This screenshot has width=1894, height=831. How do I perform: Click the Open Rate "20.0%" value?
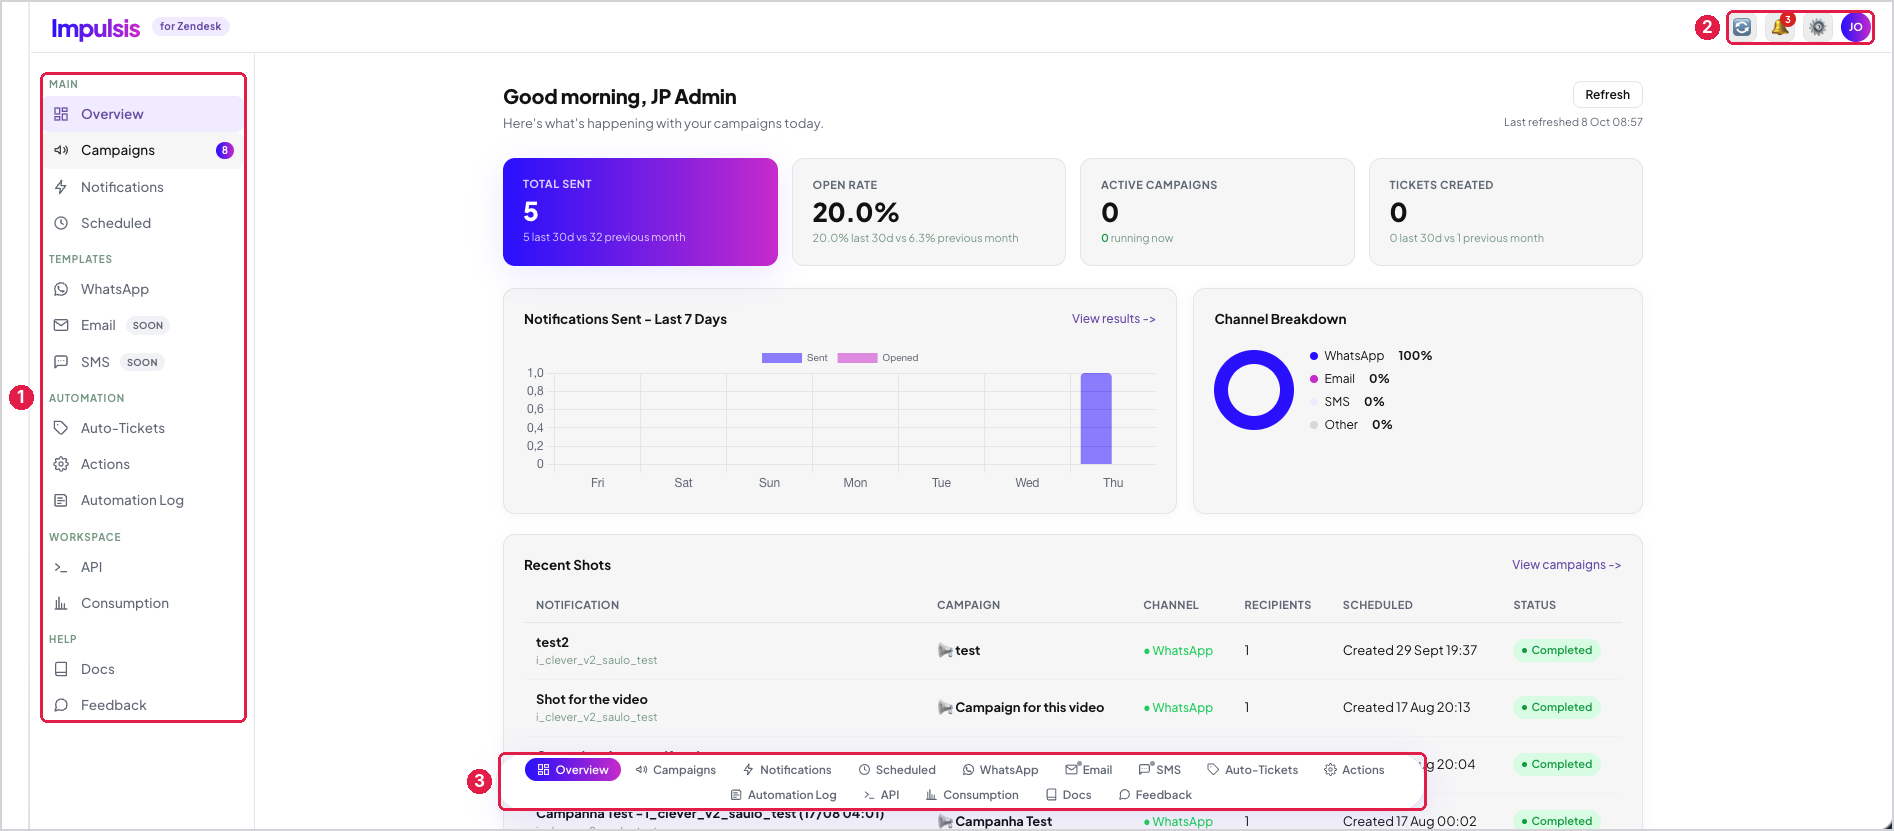point(856,212)
